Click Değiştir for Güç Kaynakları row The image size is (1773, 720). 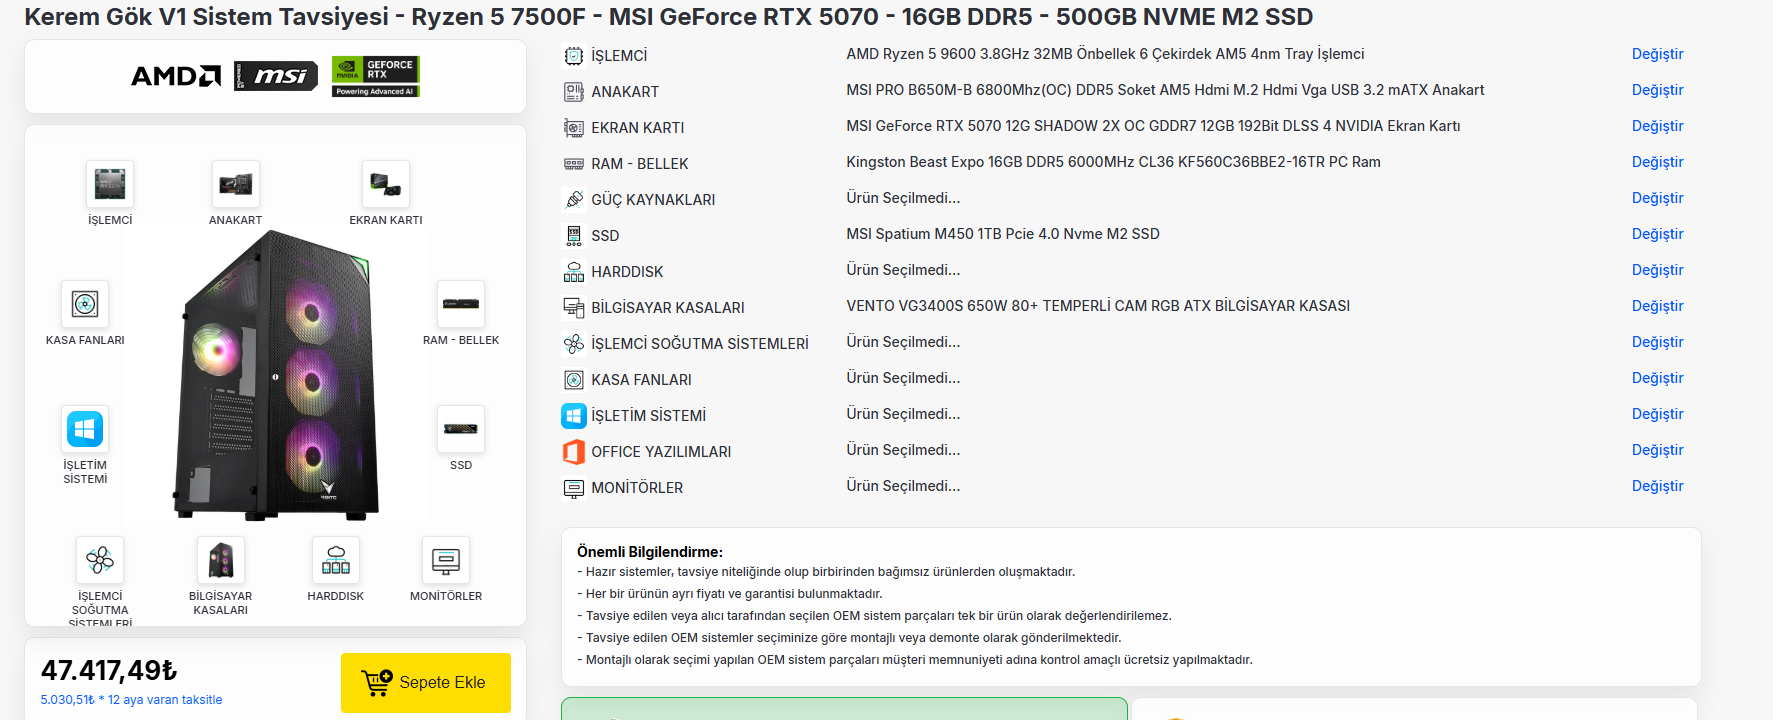tap(1657, 198)
